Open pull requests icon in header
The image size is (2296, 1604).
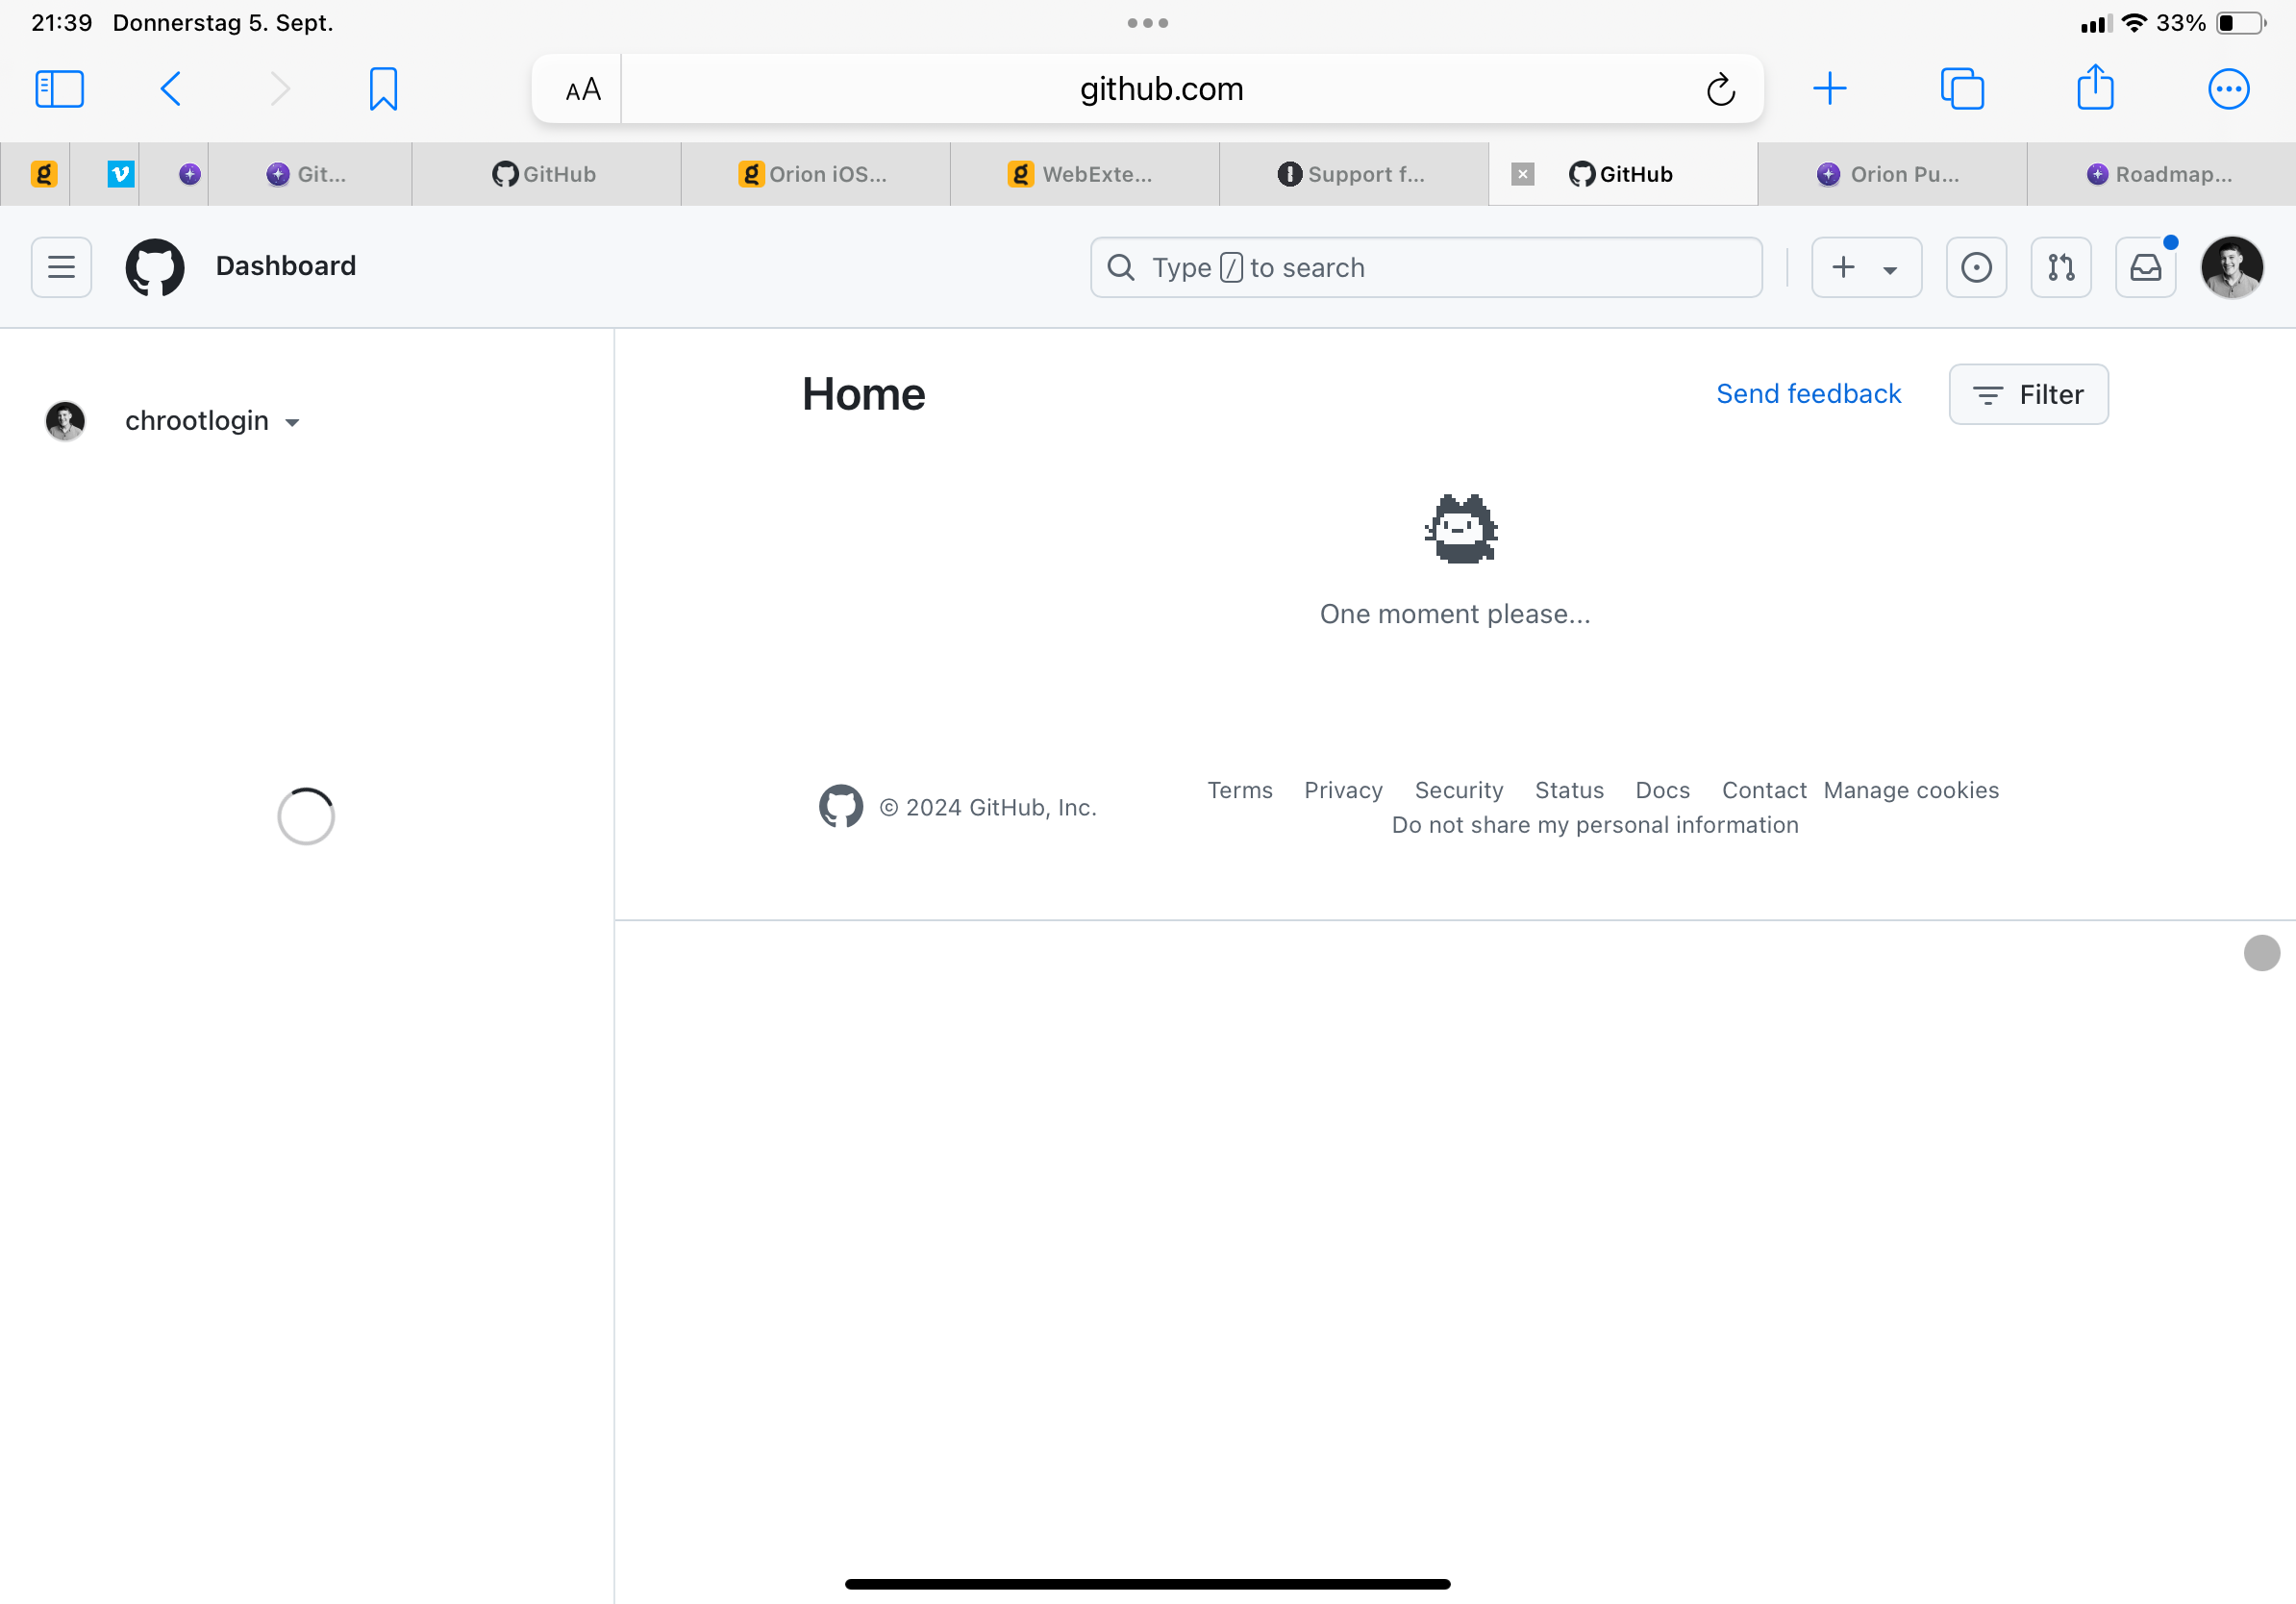pos(2060,267)
